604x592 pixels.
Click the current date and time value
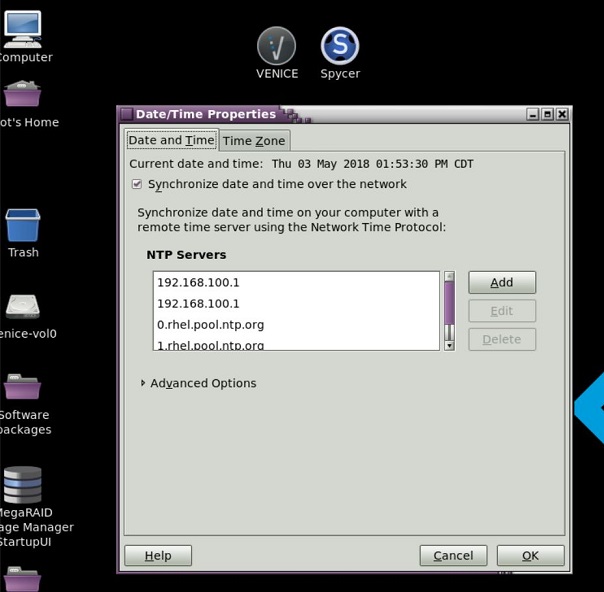click(x=372, y=164)
